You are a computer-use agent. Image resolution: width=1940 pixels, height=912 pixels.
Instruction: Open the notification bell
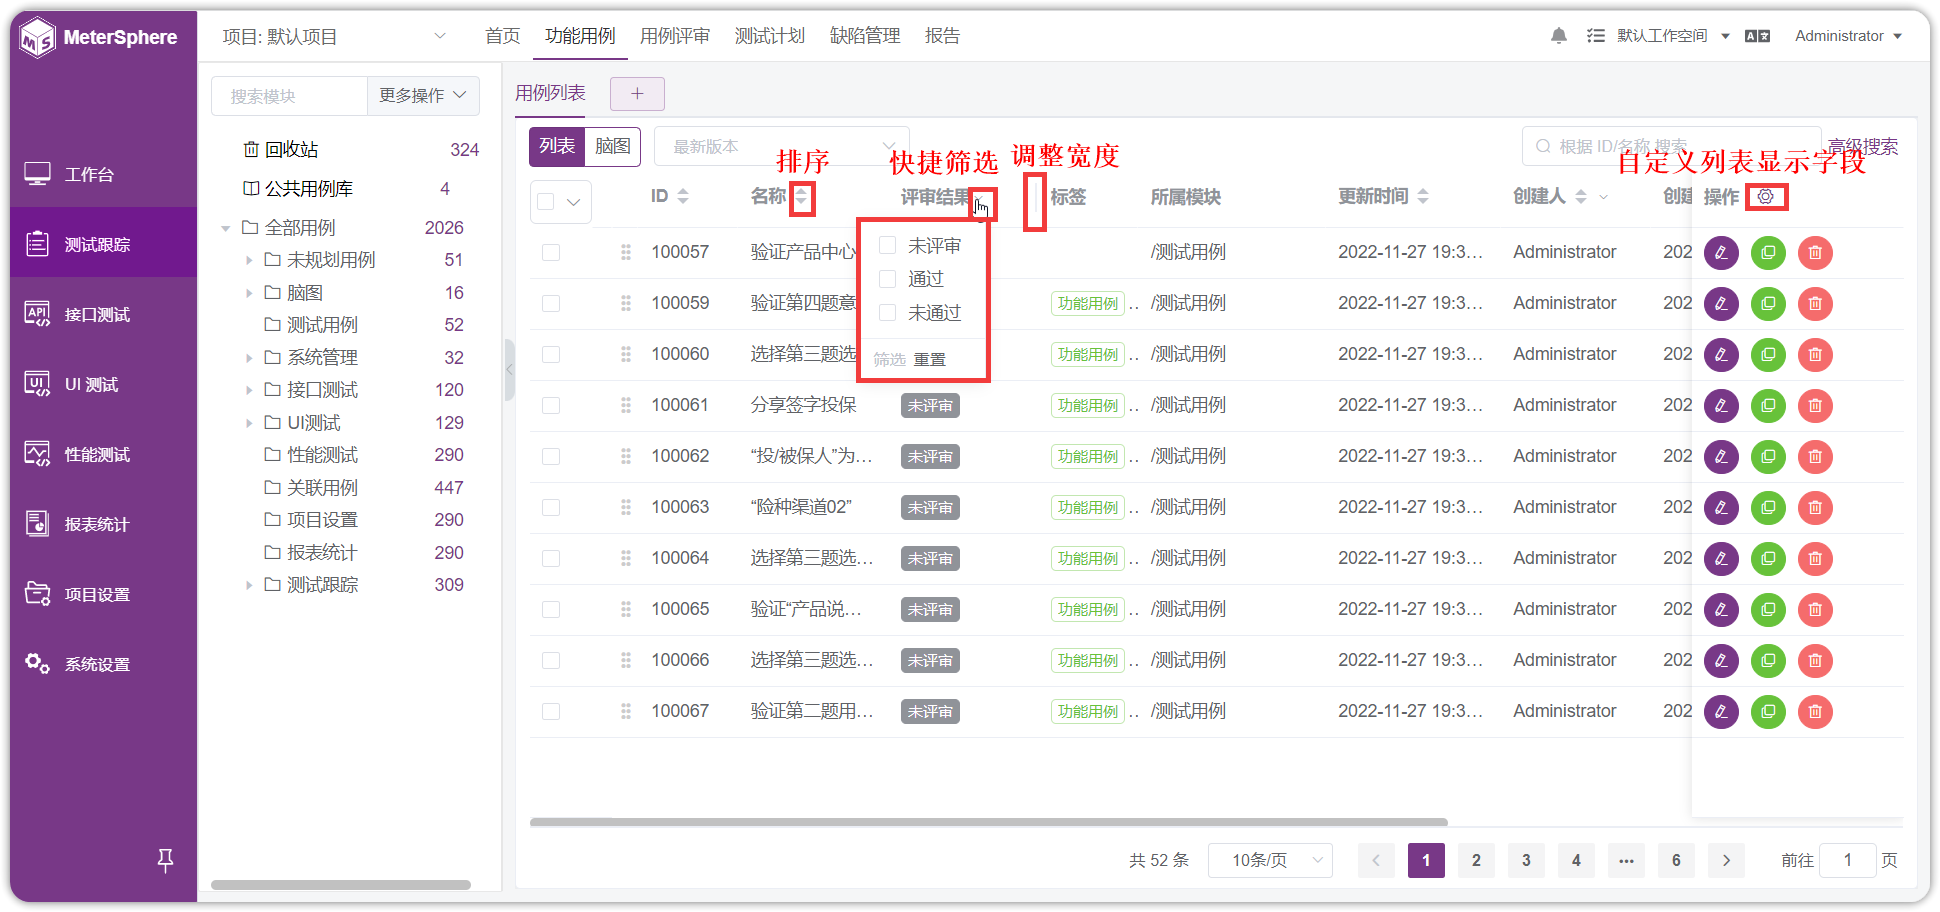pyautogui.click(x=1558, y=36)
